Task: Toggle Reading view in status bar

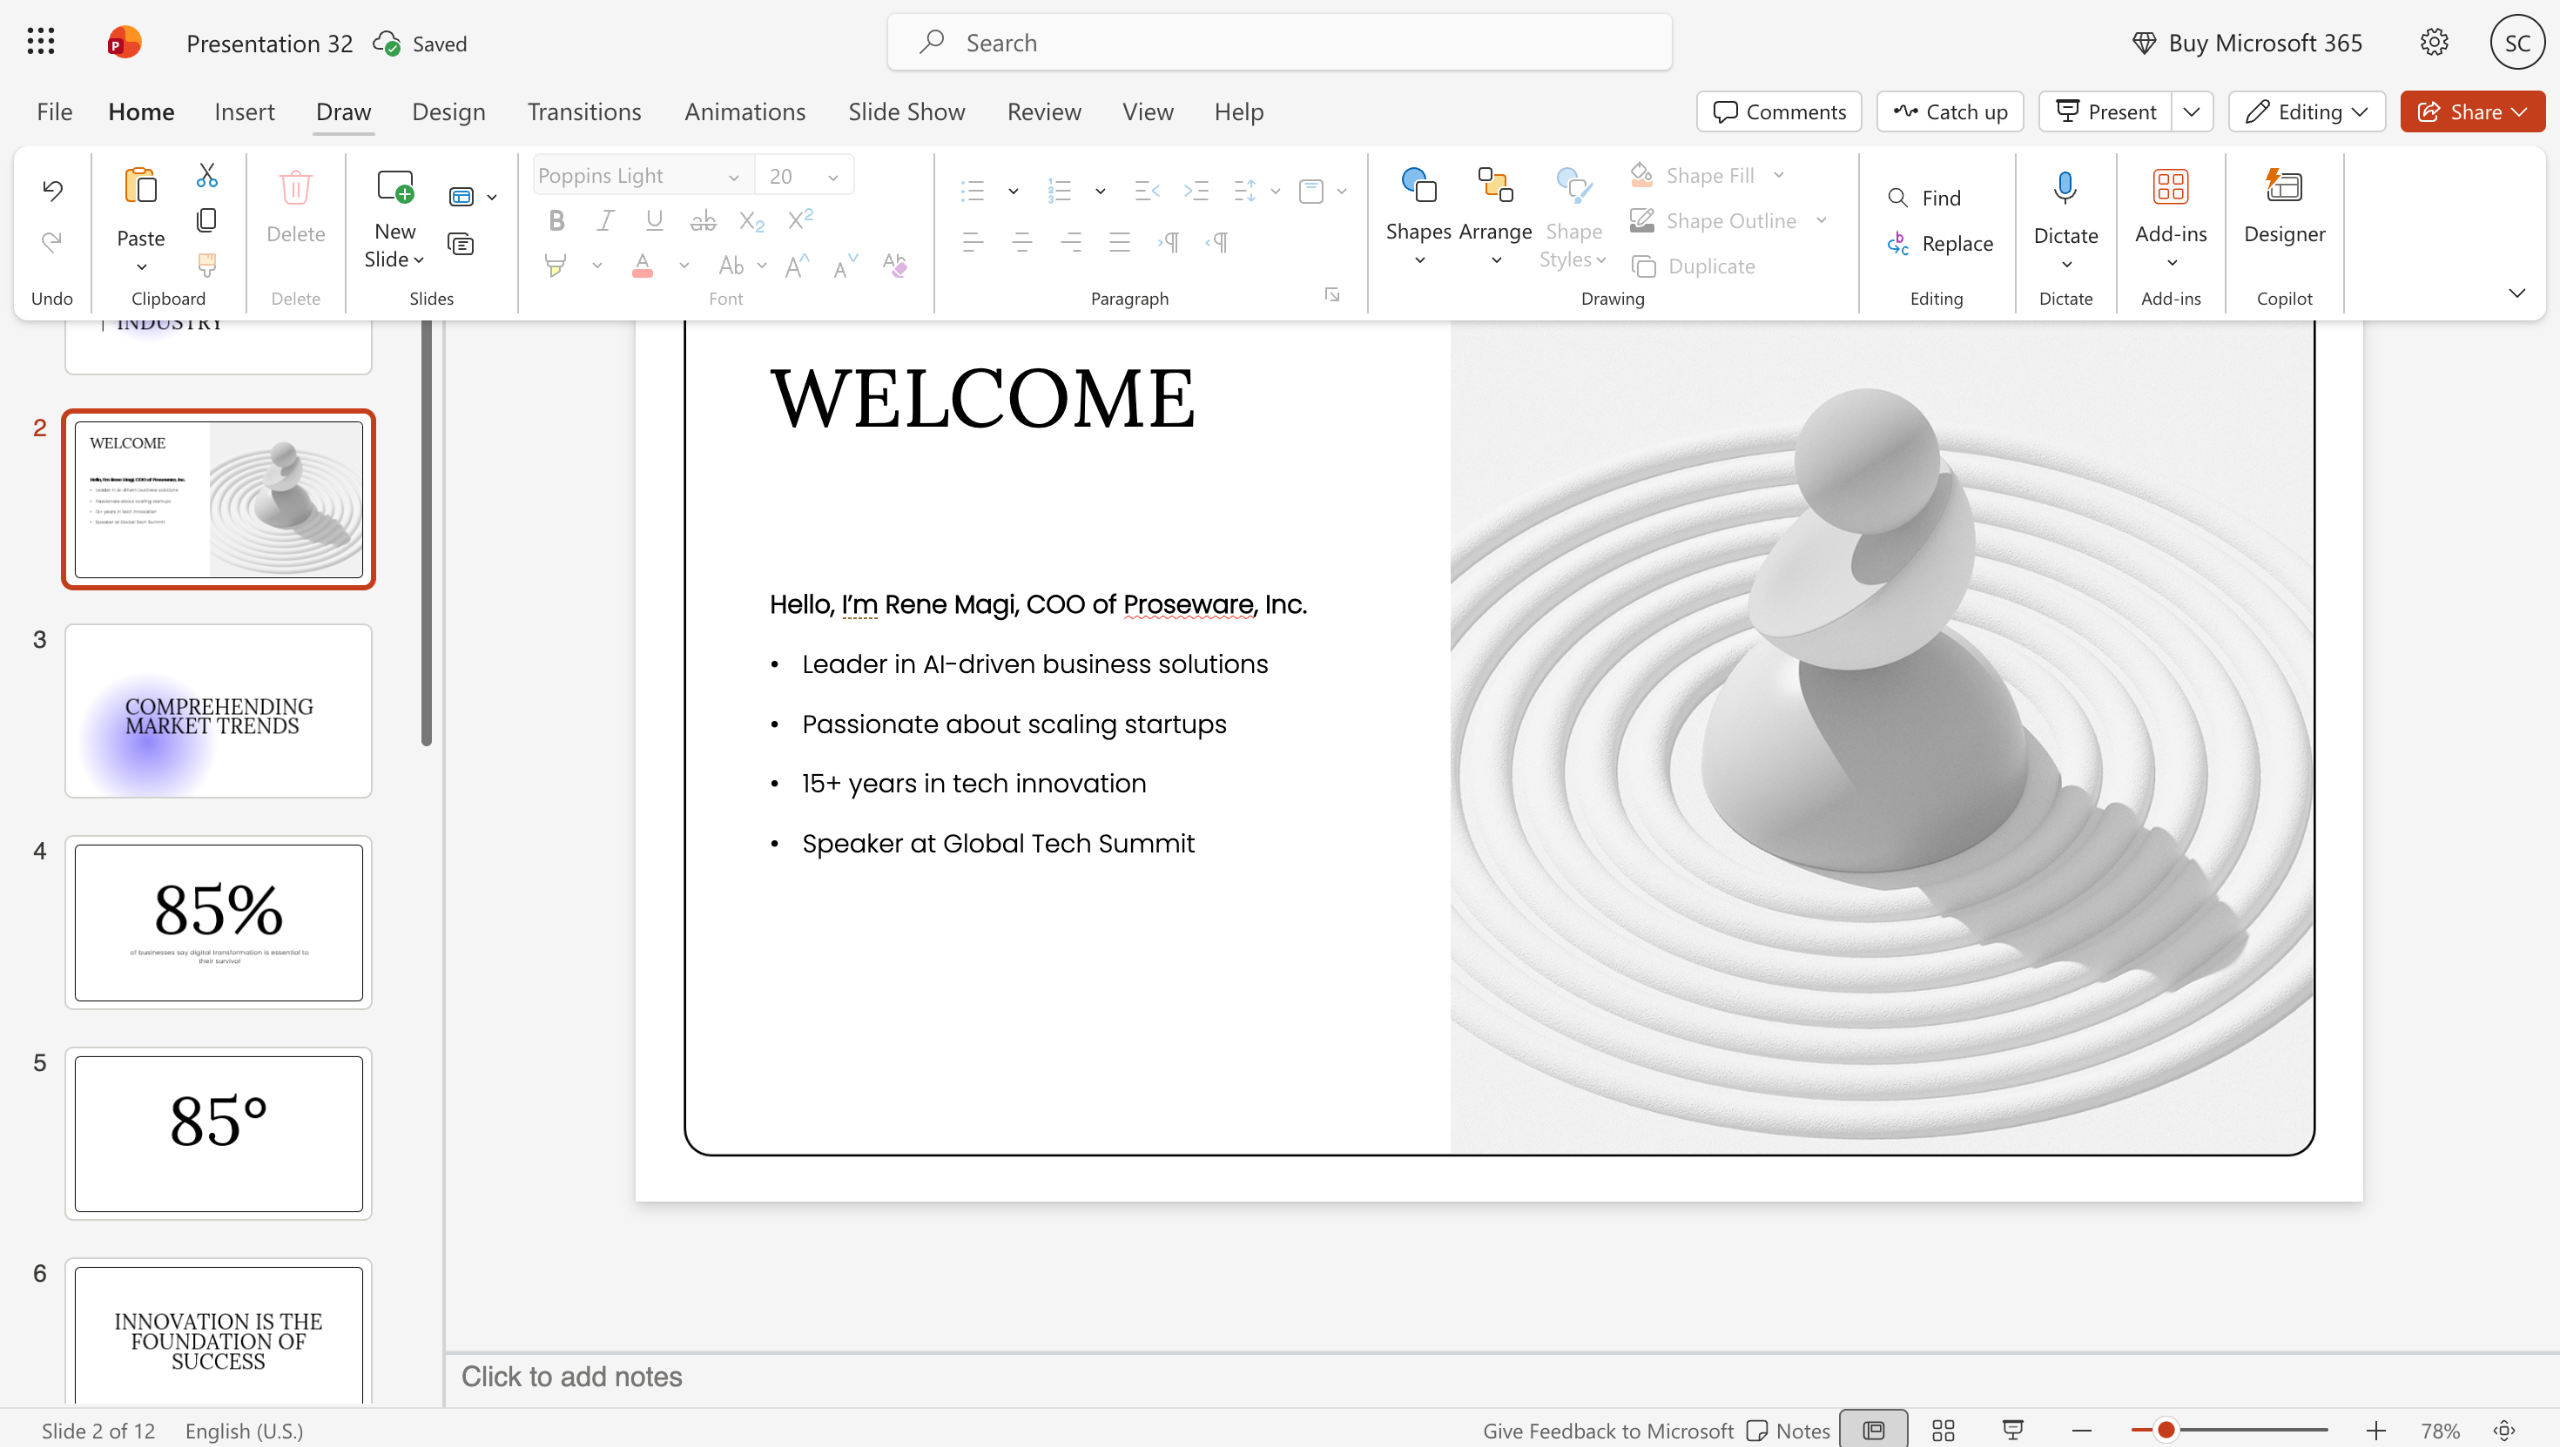Action: (2013, 1430)
